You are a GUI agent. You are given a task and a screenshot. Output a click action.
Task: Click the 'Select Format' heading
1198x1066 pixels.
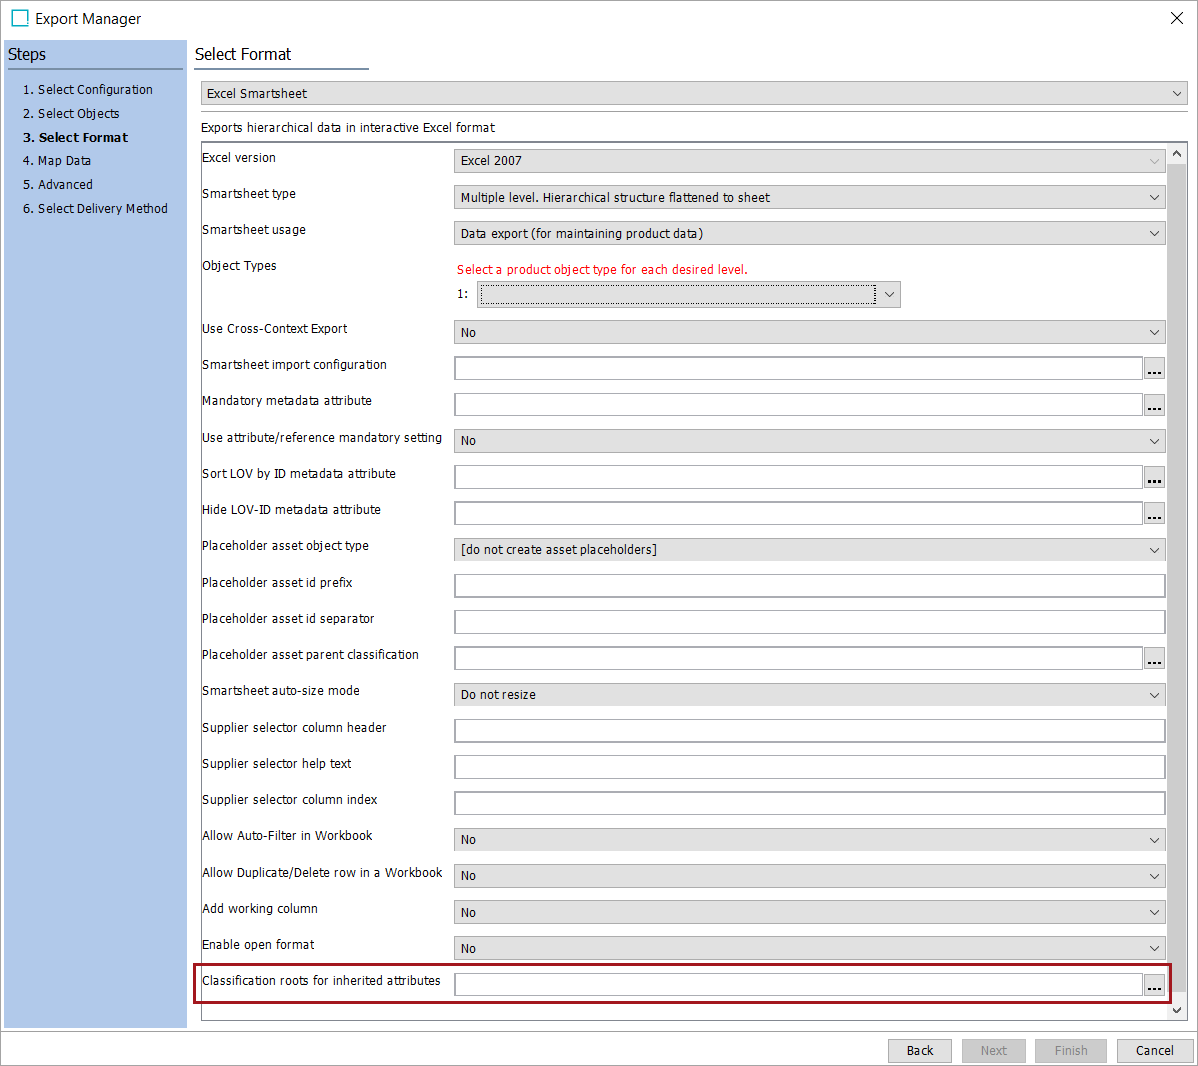click(243, 54)
